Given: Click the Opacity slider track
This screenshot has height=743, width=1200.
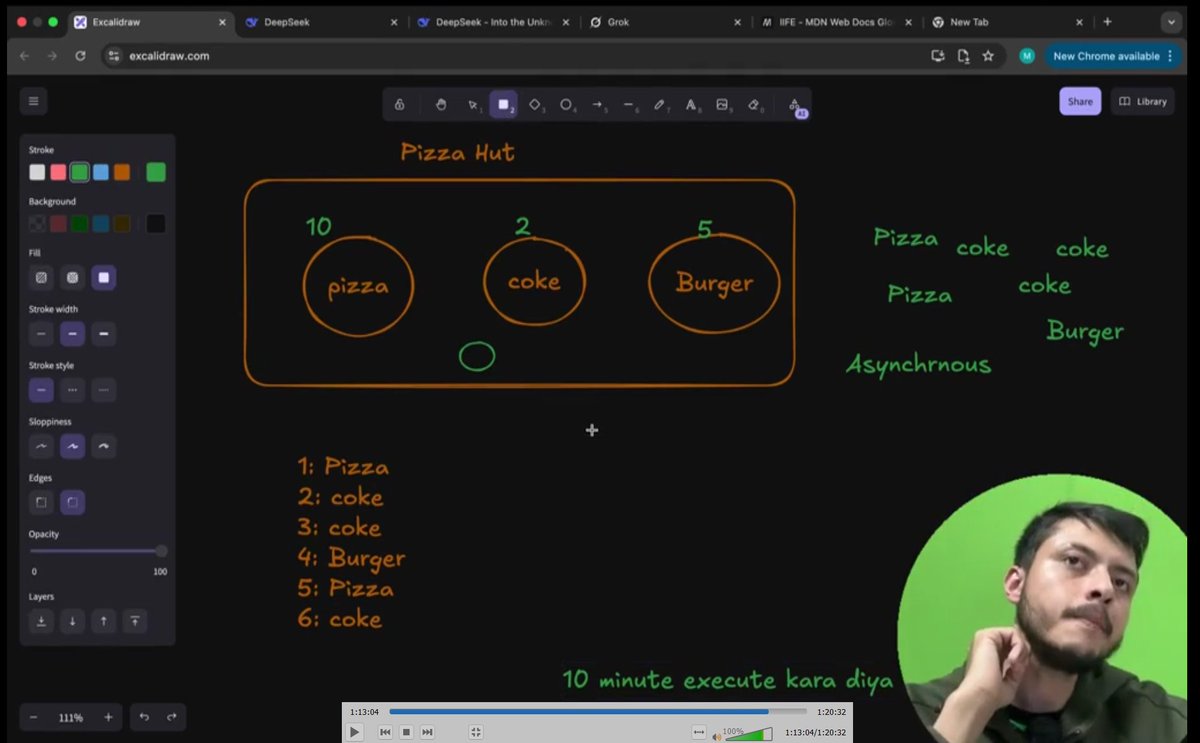Looking at the screenshot, I should point(97,551).
